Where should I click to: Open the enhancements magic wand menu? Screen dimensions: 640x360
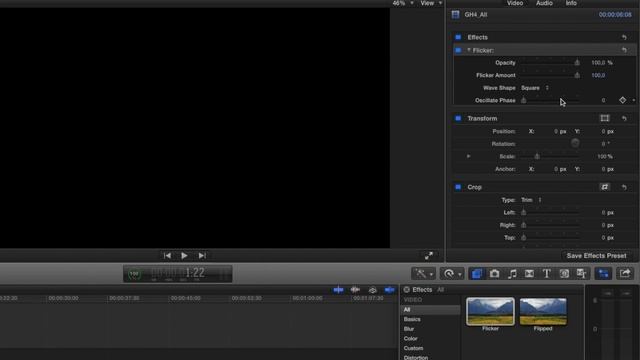423,273
